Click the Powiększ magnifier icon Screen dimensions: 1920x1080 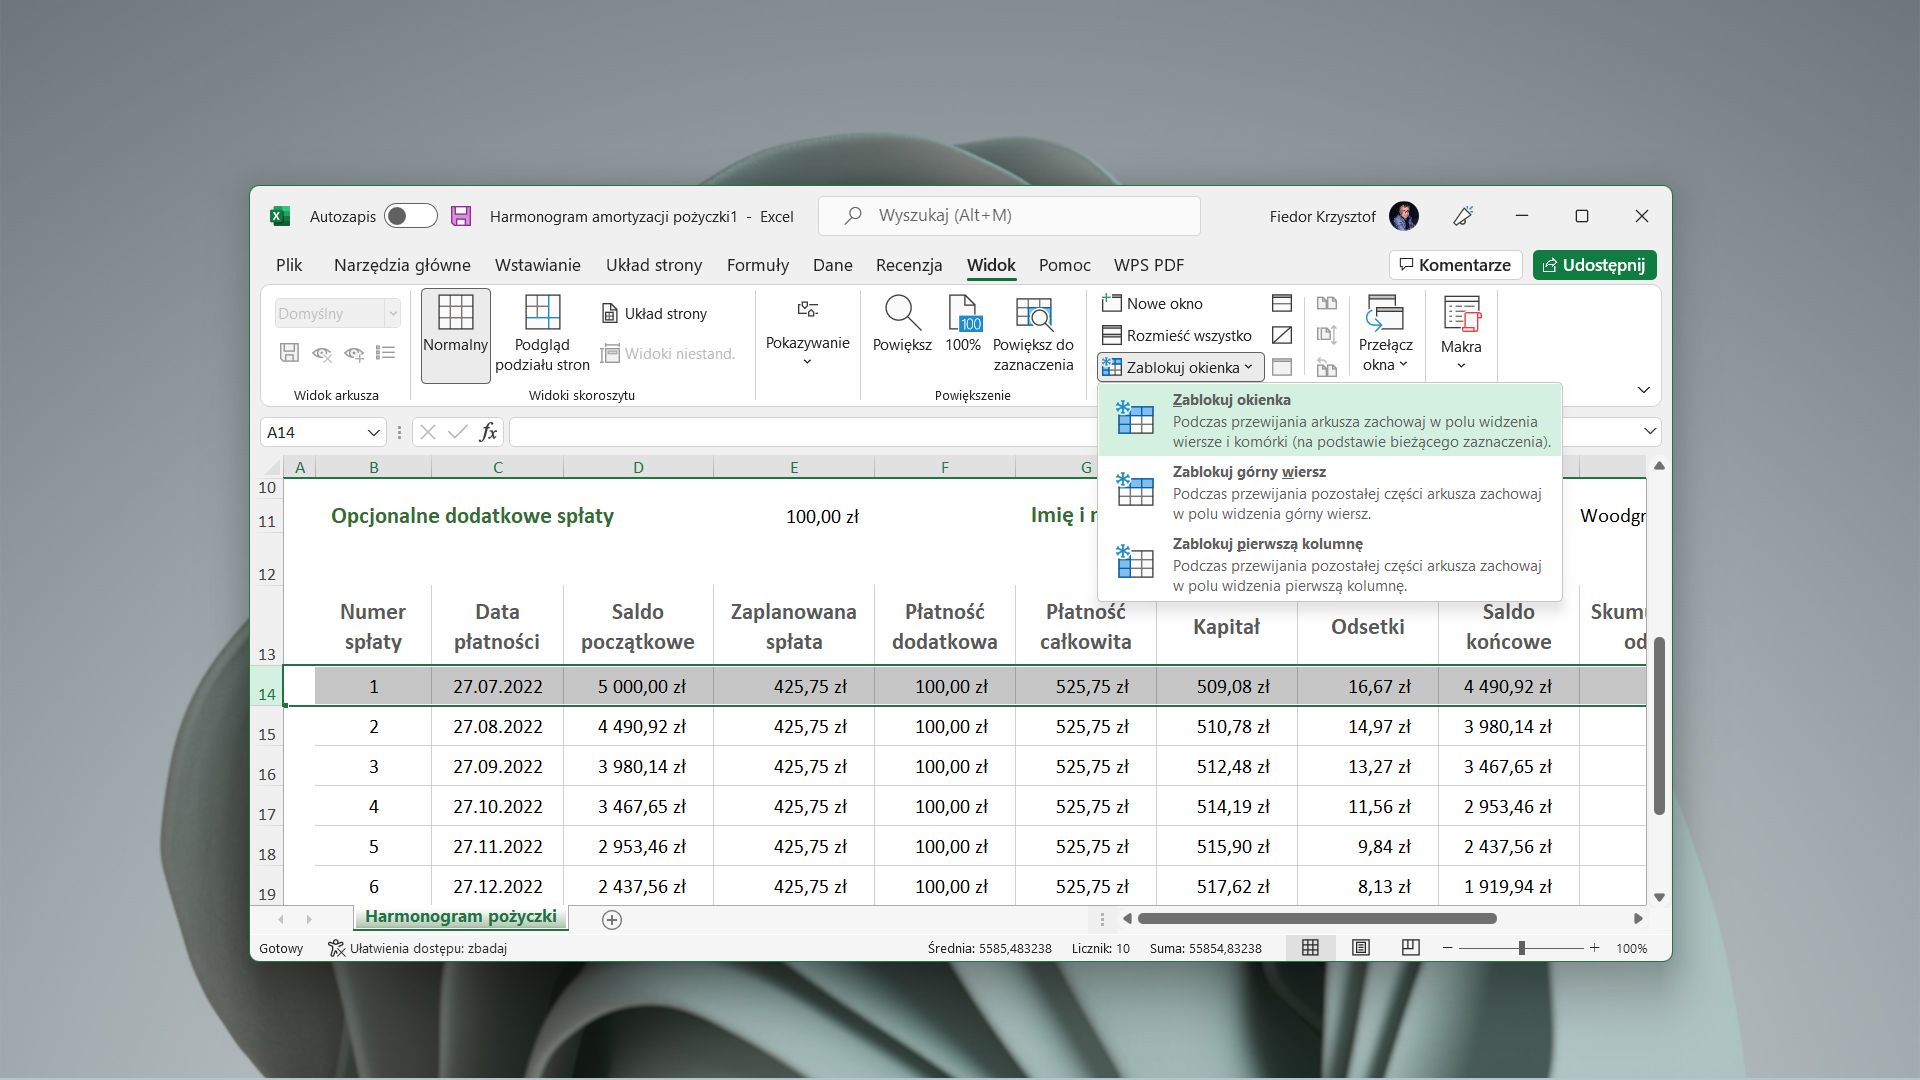point(901,325)
